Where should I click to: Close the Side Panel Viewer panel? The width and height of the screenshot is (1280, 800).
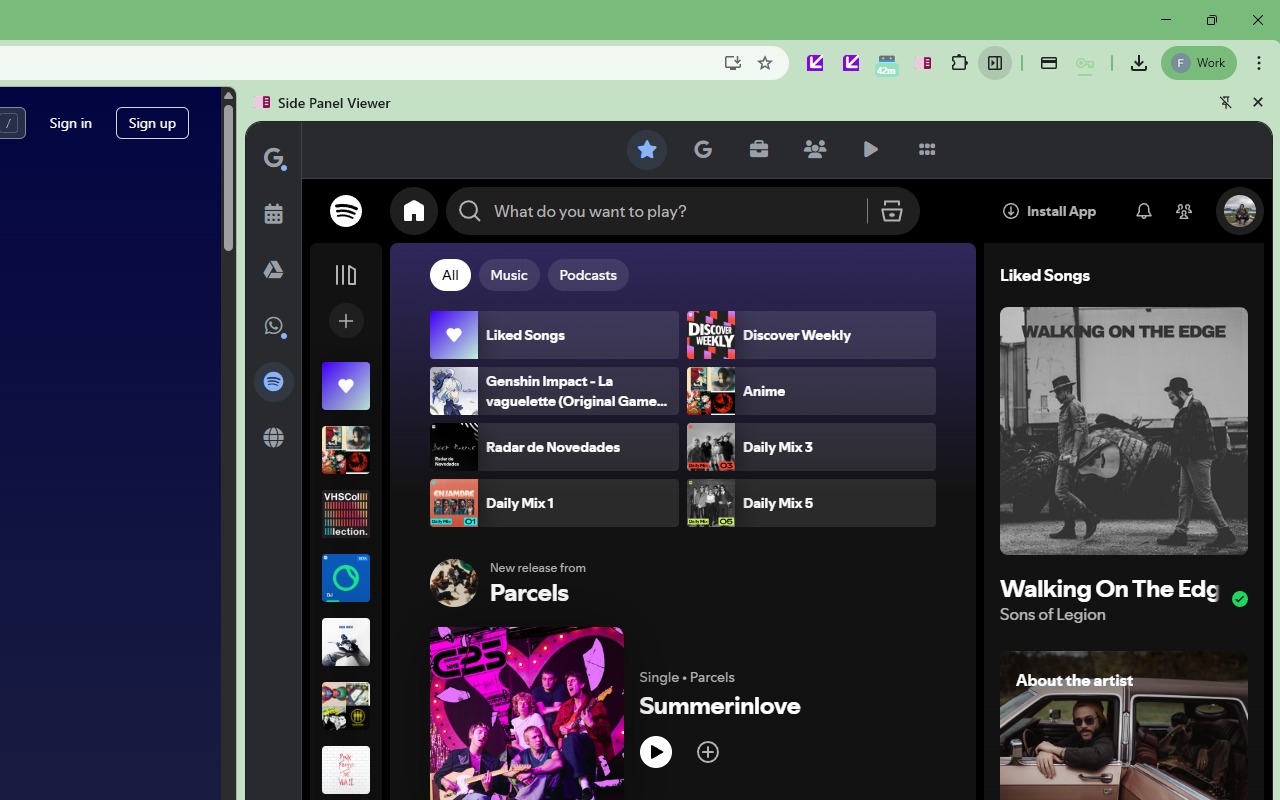pos(1258,103)
